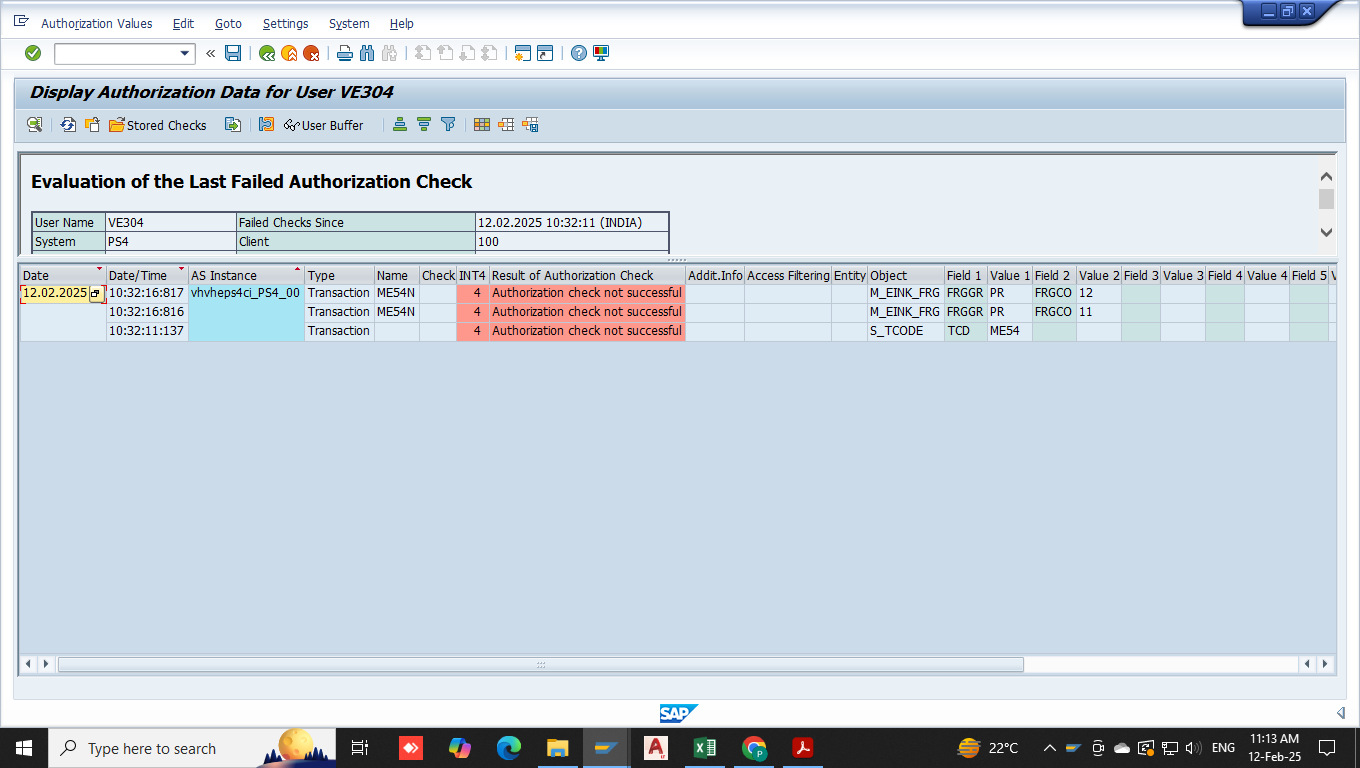Click the horizontal scrollbar of the results table
The height and width of the screenshot is (768, 1360).
540,664
